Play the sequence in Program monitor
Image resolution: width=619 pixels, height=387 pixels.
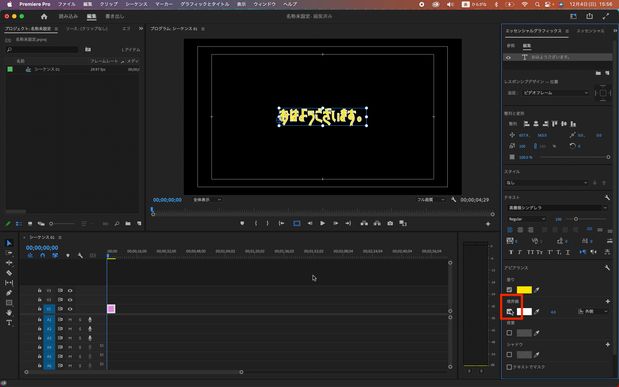point(323,224)
